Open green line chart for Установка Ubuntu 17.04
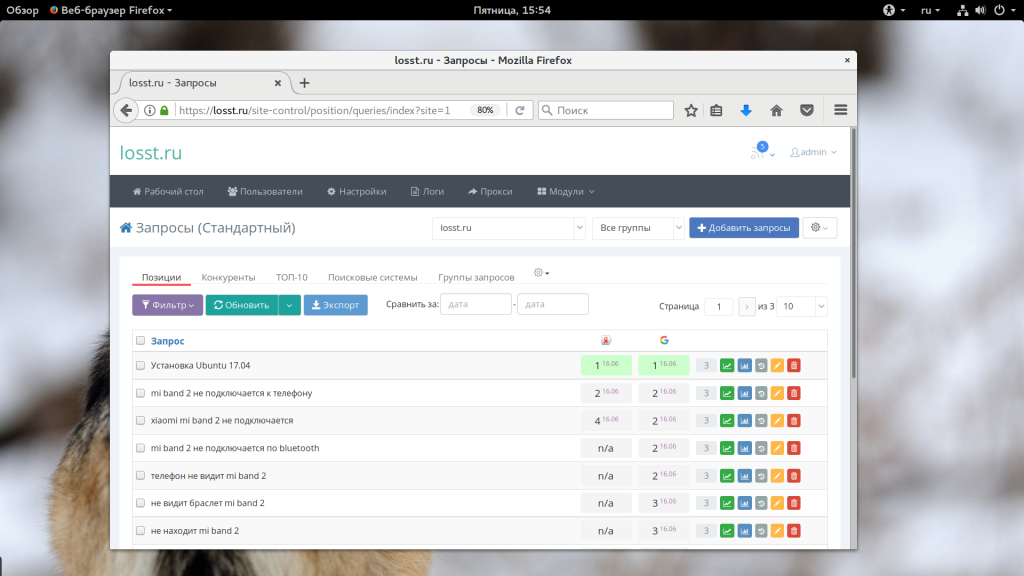Viewport: 1024px width, 576px height. tap(727, 366)
